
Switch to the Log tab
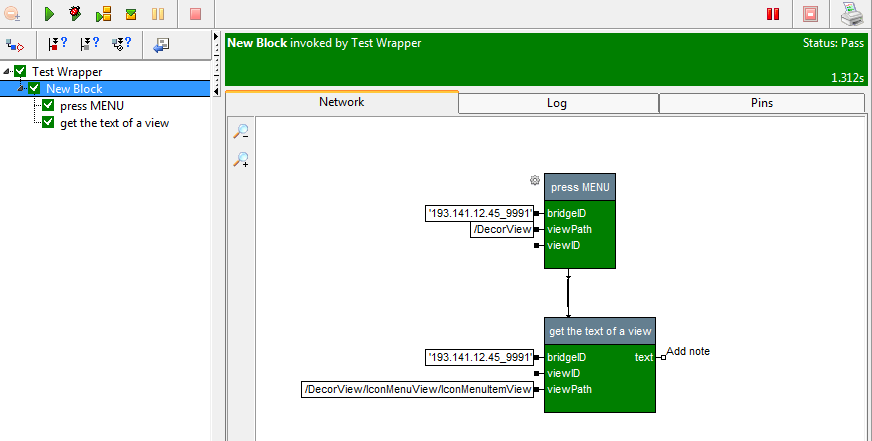[557, 102]
